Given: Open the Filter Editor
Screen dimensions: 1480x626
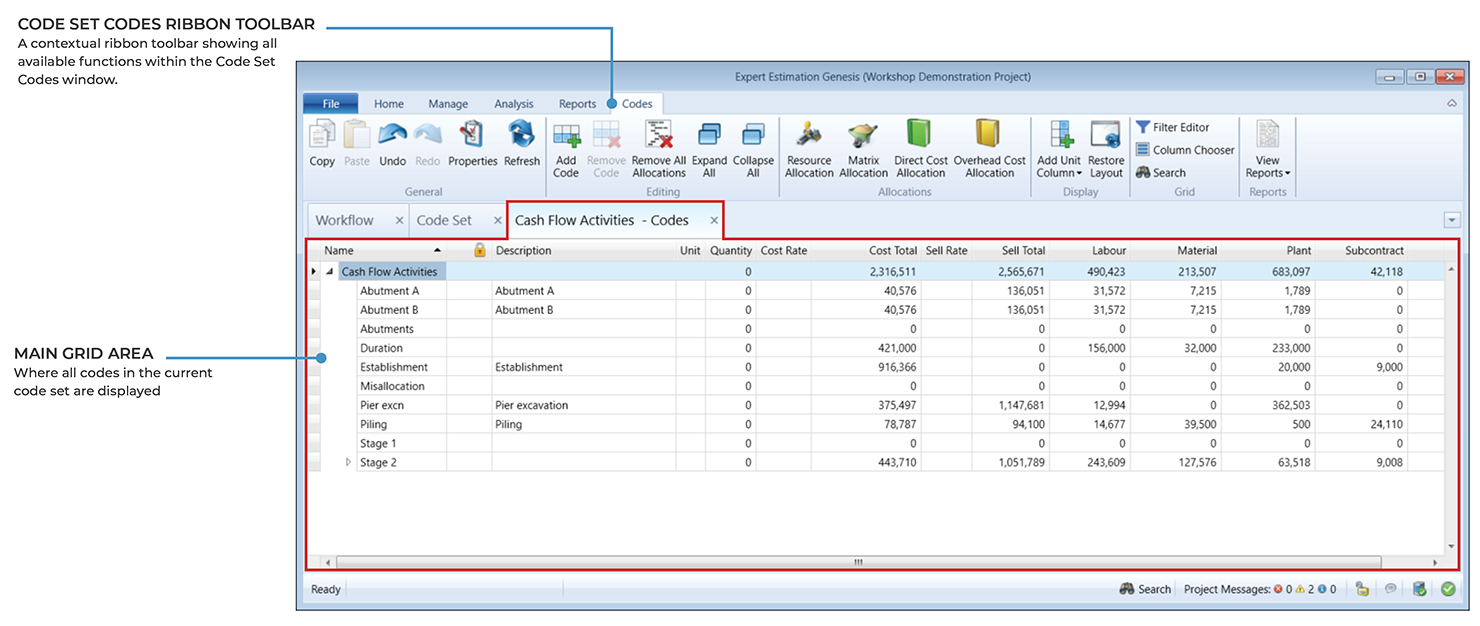Looking at the screenshot, I should [1172, 128].
